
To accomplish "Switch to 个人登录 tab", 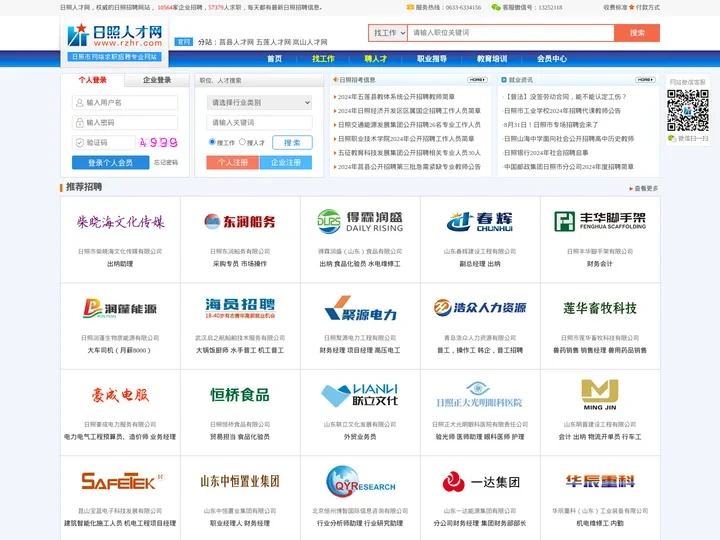I will 92,80.
